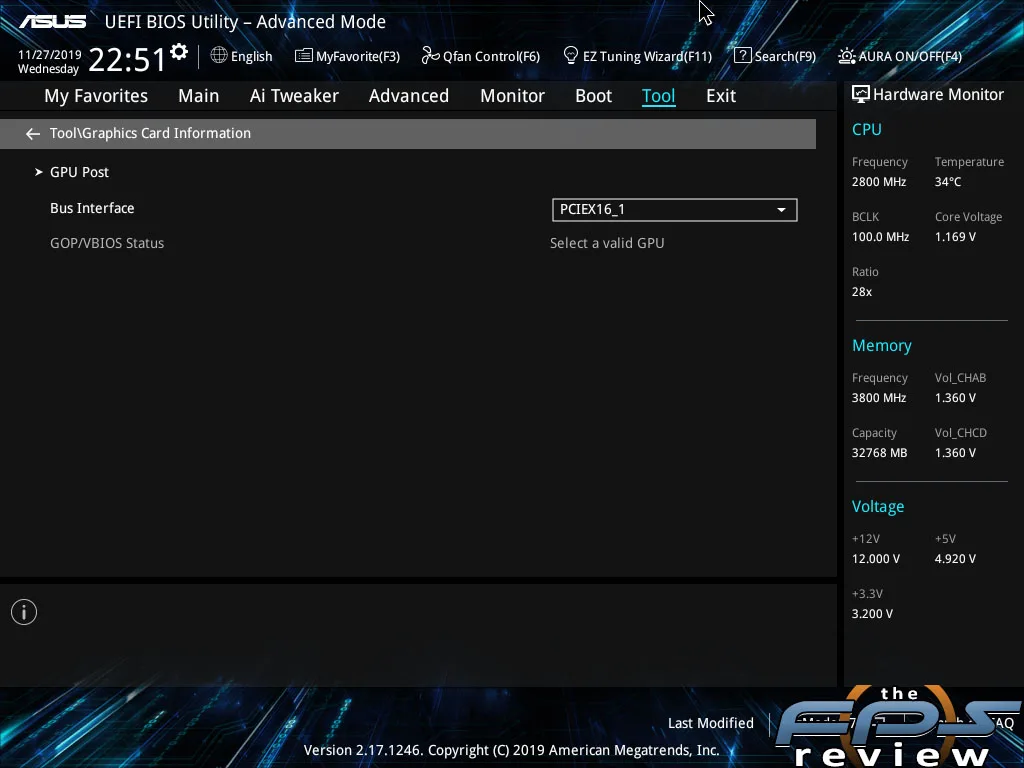Click the Memory Frequency value 3800 MHz
Image resolution: width=1024 pixels, height=768 pixels.
[x=879, y=398]
